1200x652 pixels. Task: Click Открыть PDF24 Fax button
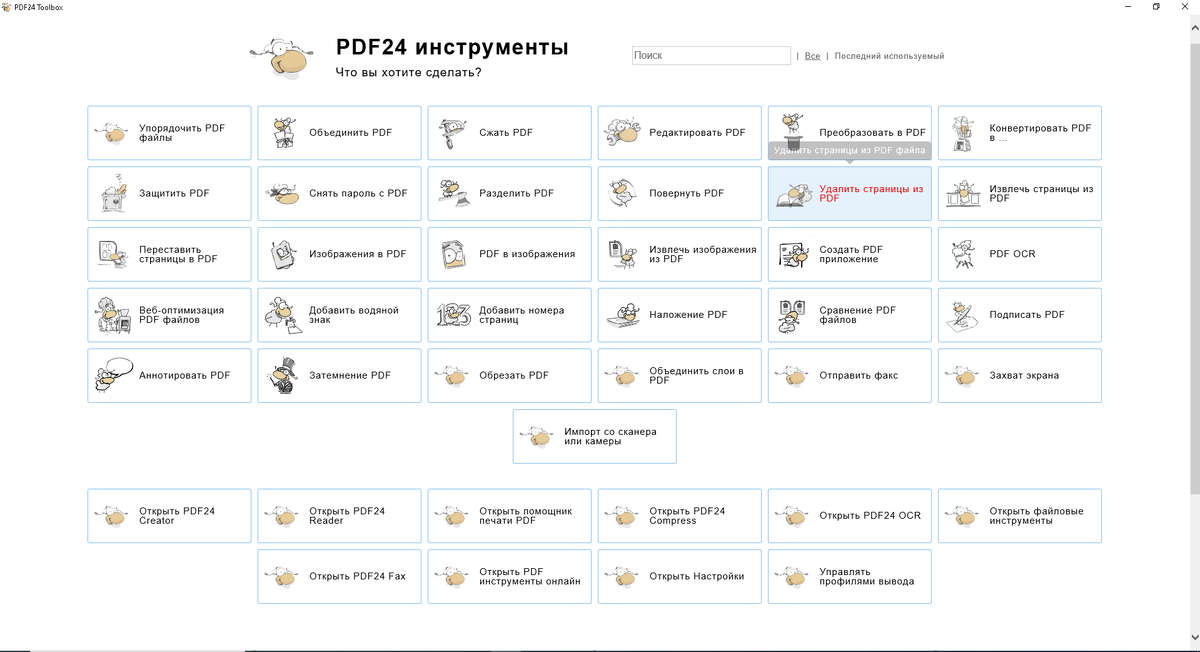click(339, 577)
